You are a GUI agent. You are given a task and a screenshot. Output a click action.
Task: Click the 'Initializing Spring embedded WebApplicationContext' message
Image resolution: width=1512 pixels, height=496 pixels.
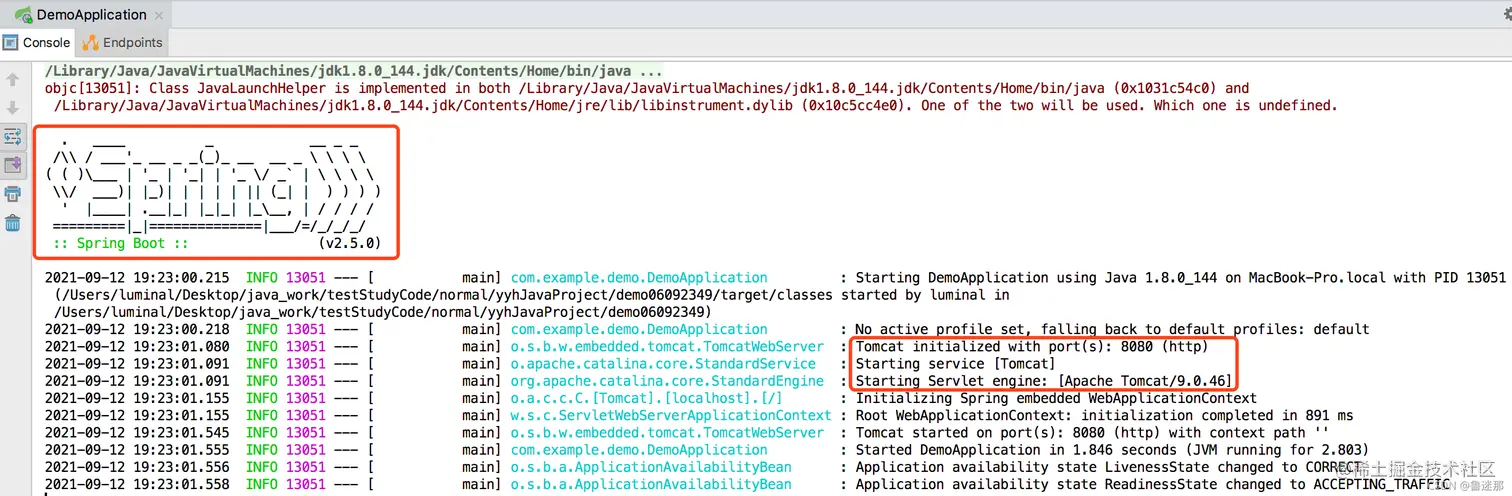click(1056, 398)
